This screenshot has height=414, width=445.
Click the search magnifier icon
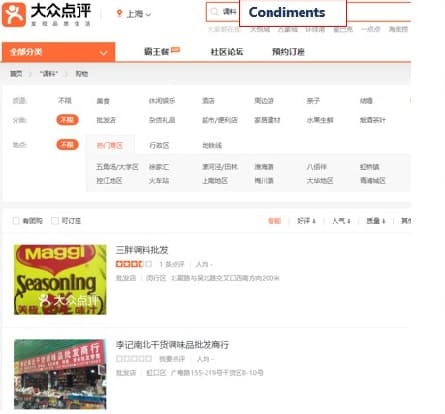coord(214,12)
